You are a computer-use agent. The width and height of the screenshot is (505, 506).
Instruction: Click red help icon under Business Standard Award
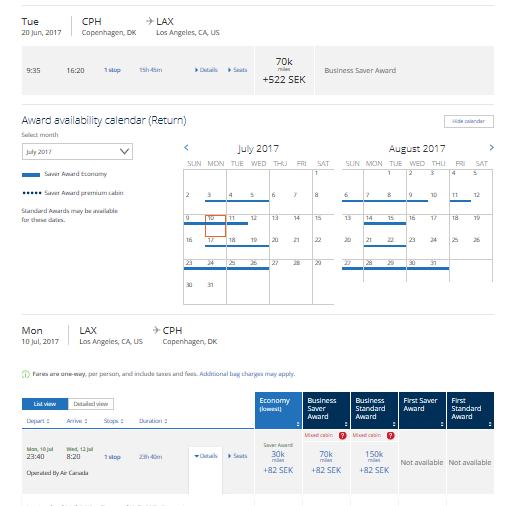[x=390, y=436]
